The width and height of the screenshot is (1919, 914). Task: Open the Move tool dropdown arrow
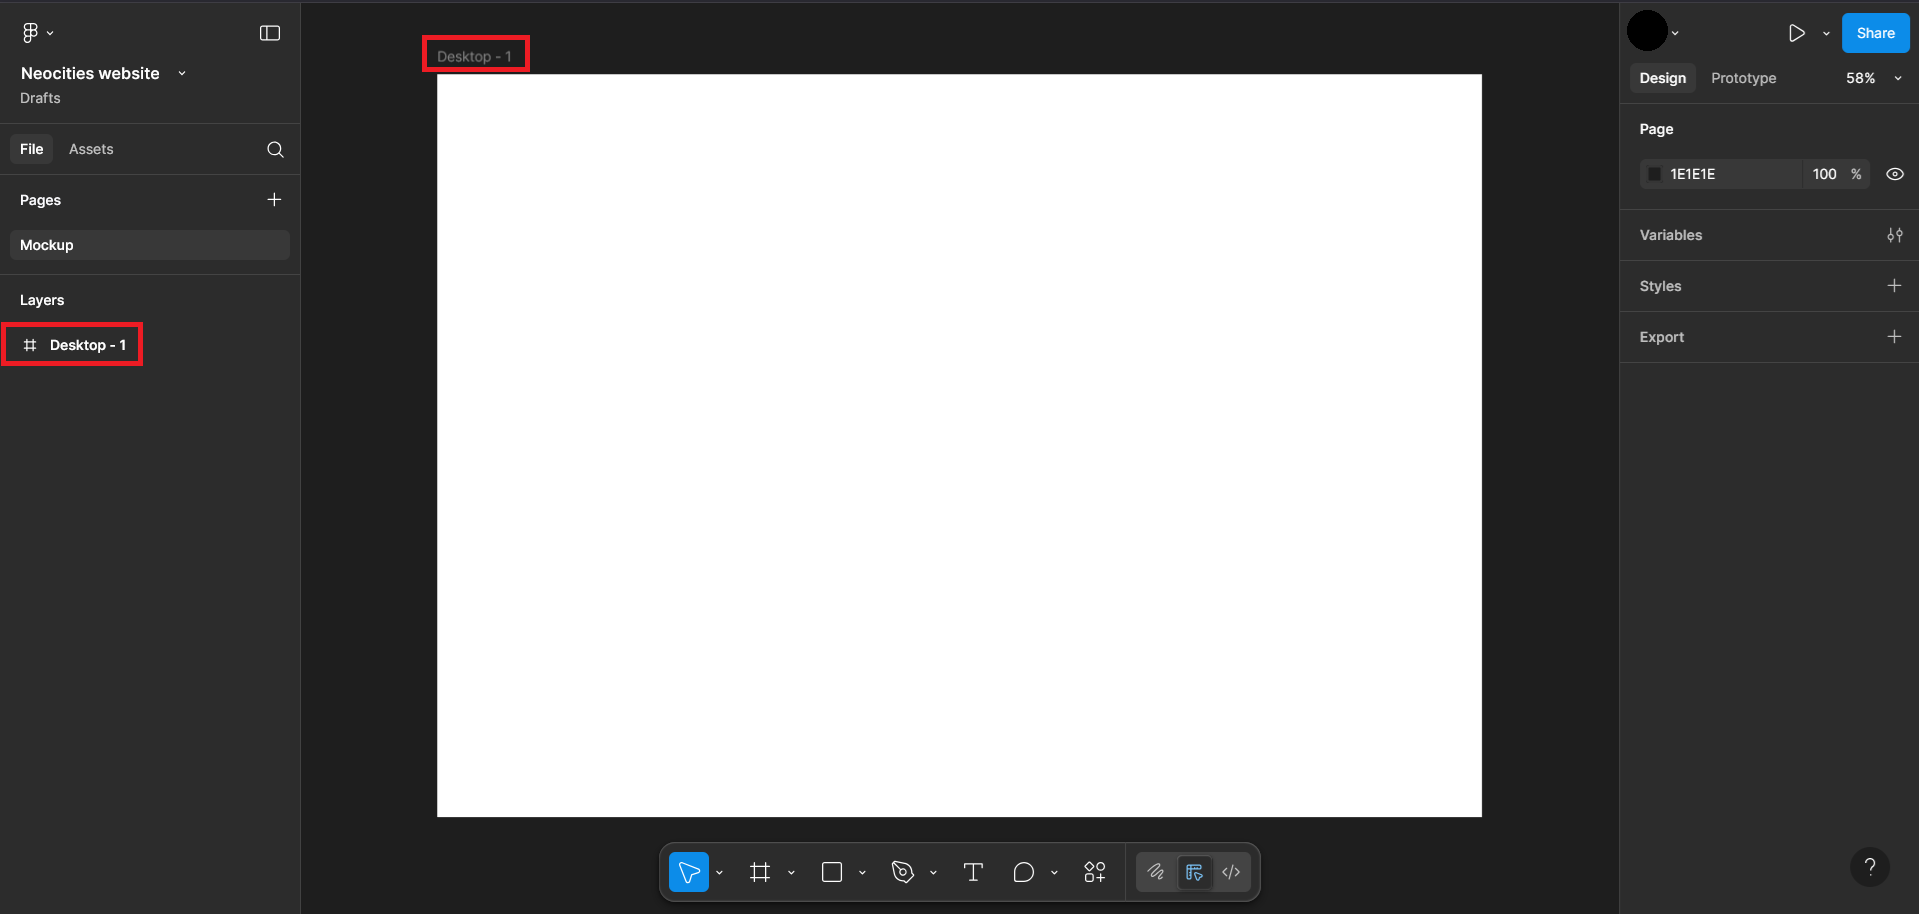click(x=718, y=872)
